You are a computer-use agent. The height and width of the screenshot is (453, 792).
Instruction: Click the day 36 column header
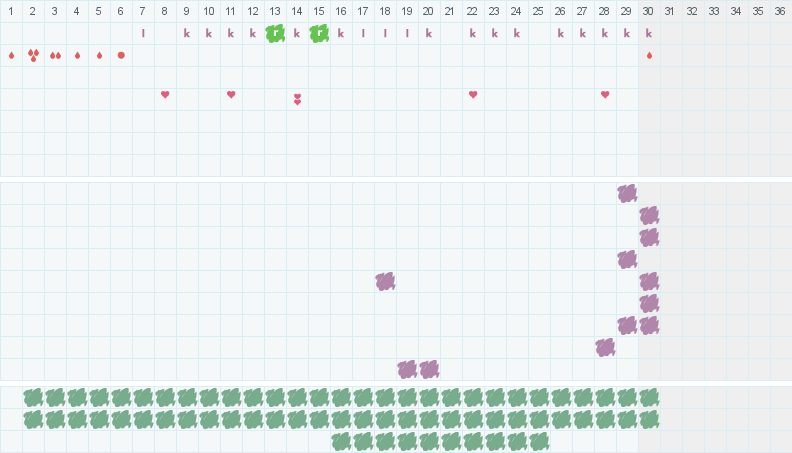(x=780, y=11)
